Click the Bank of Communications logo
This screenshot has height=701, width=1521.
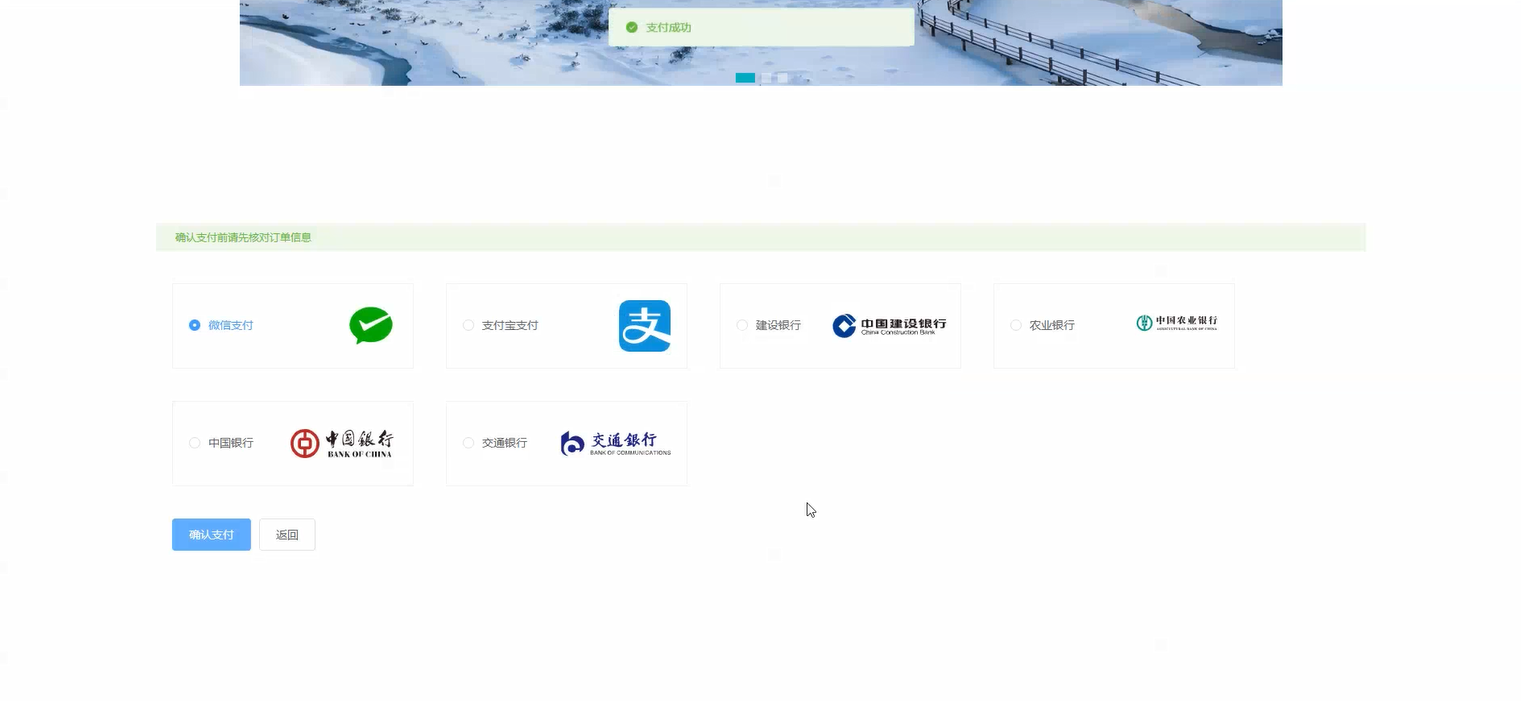point(616,443)
